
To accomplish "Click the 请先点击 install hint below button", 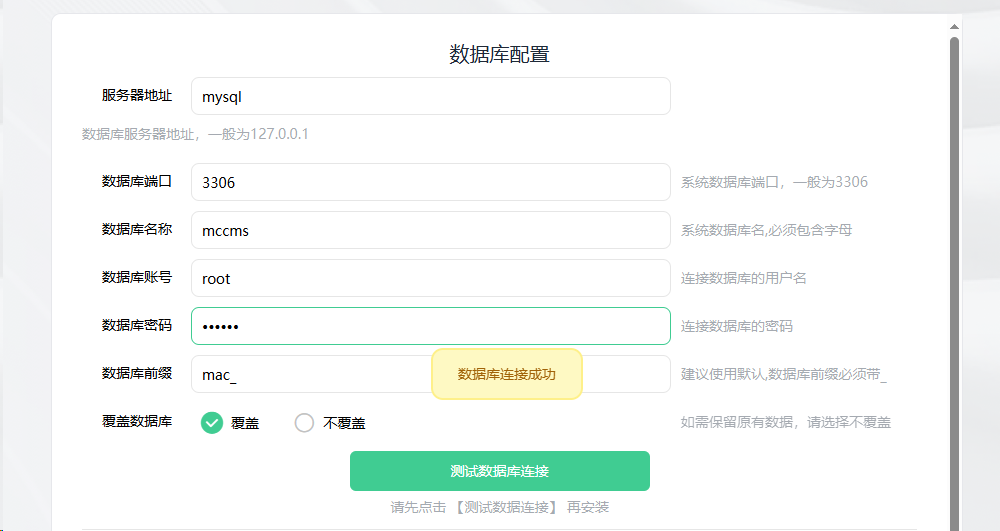I will tap(499, 507).
